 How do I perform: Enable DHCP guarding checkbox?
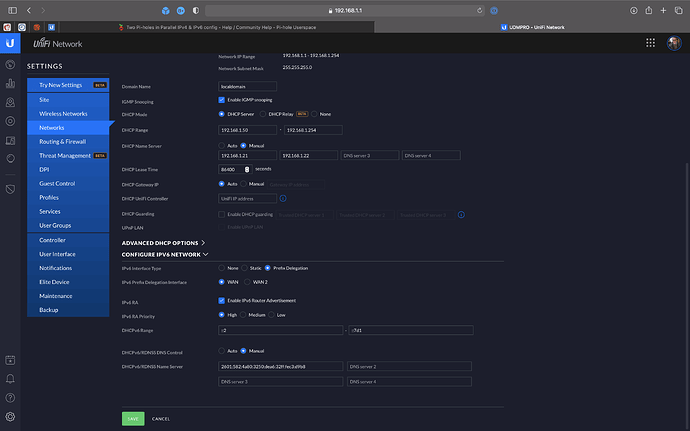coord(221,214)
